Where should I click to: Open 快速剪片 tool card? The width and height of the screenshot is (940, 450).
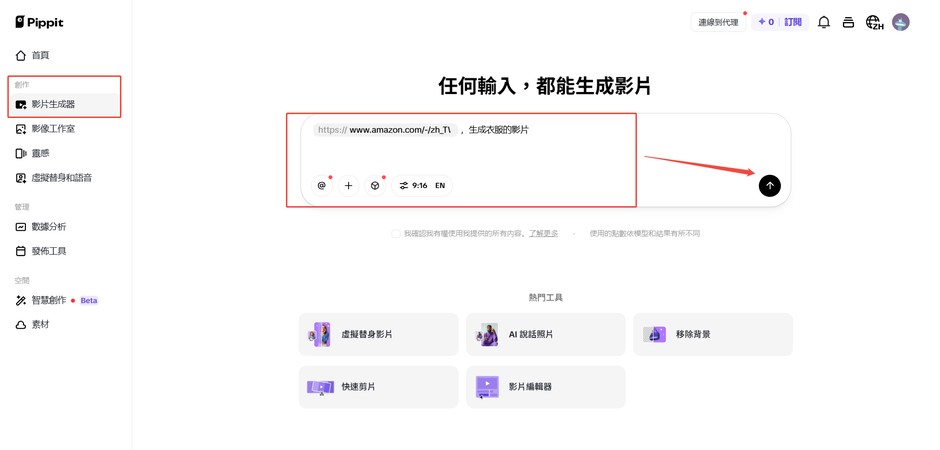point(378,387)
